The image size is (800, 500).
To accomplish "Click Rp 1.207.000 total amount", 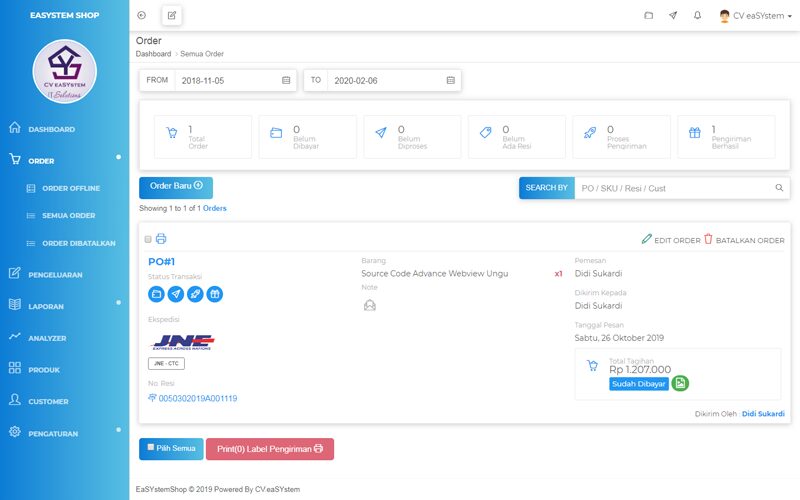I will pos(640,369).
